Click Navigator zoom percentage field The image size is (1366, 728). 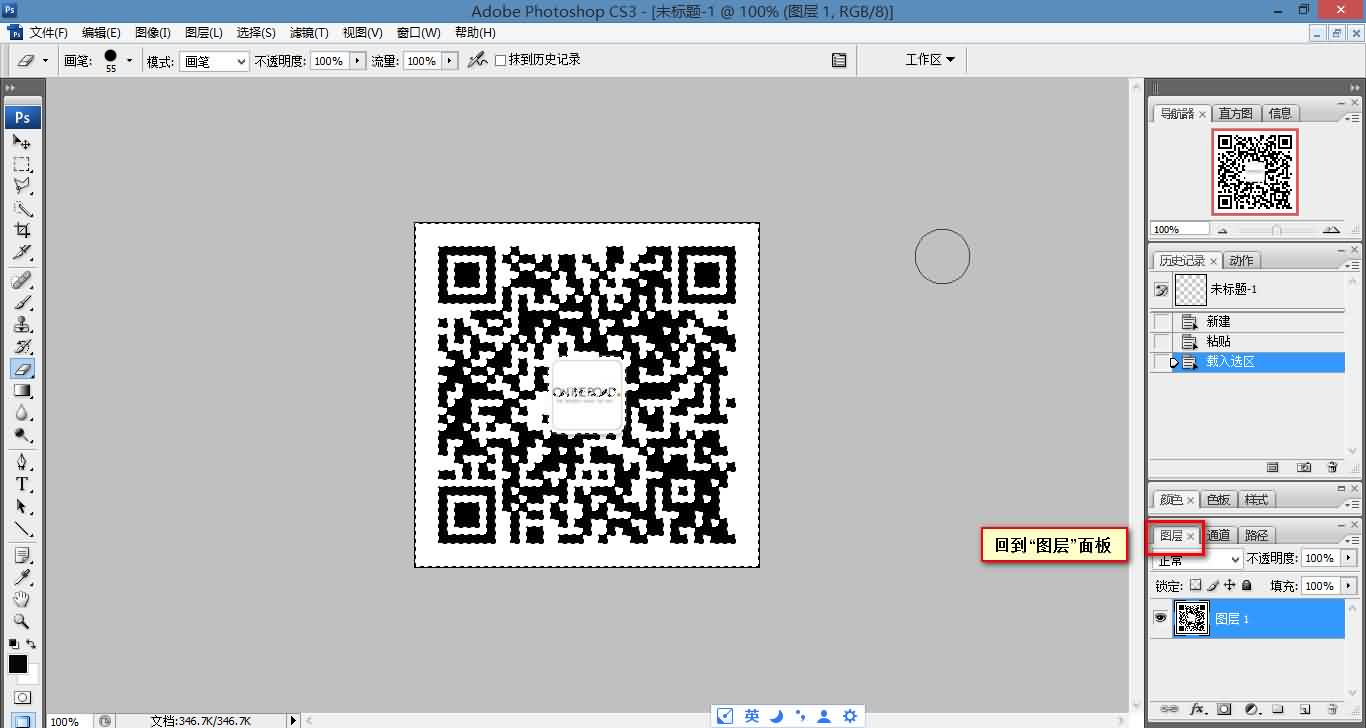click(1180, 230)
